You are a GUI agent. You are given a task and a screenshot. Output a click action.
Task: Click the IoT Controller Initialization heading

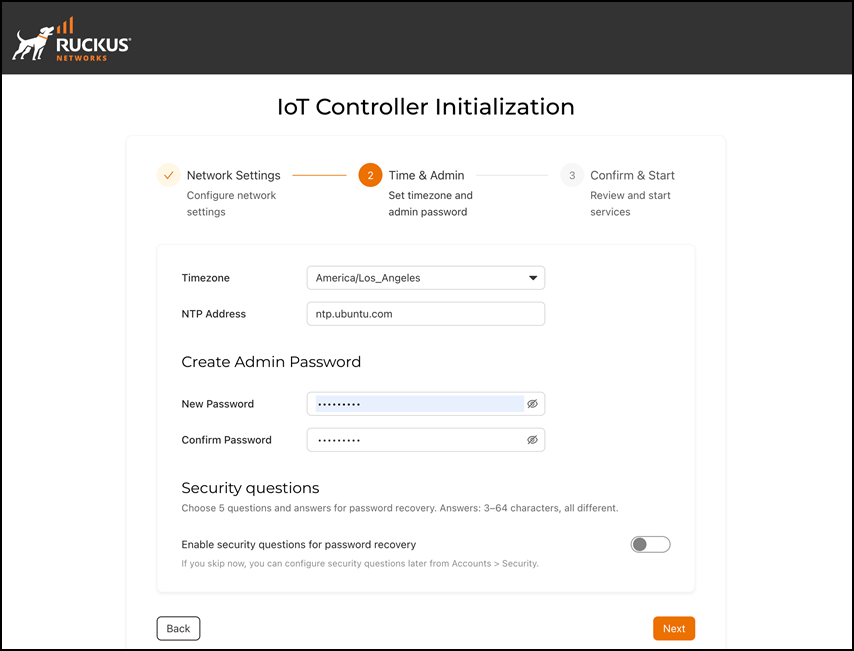(426, 107)
